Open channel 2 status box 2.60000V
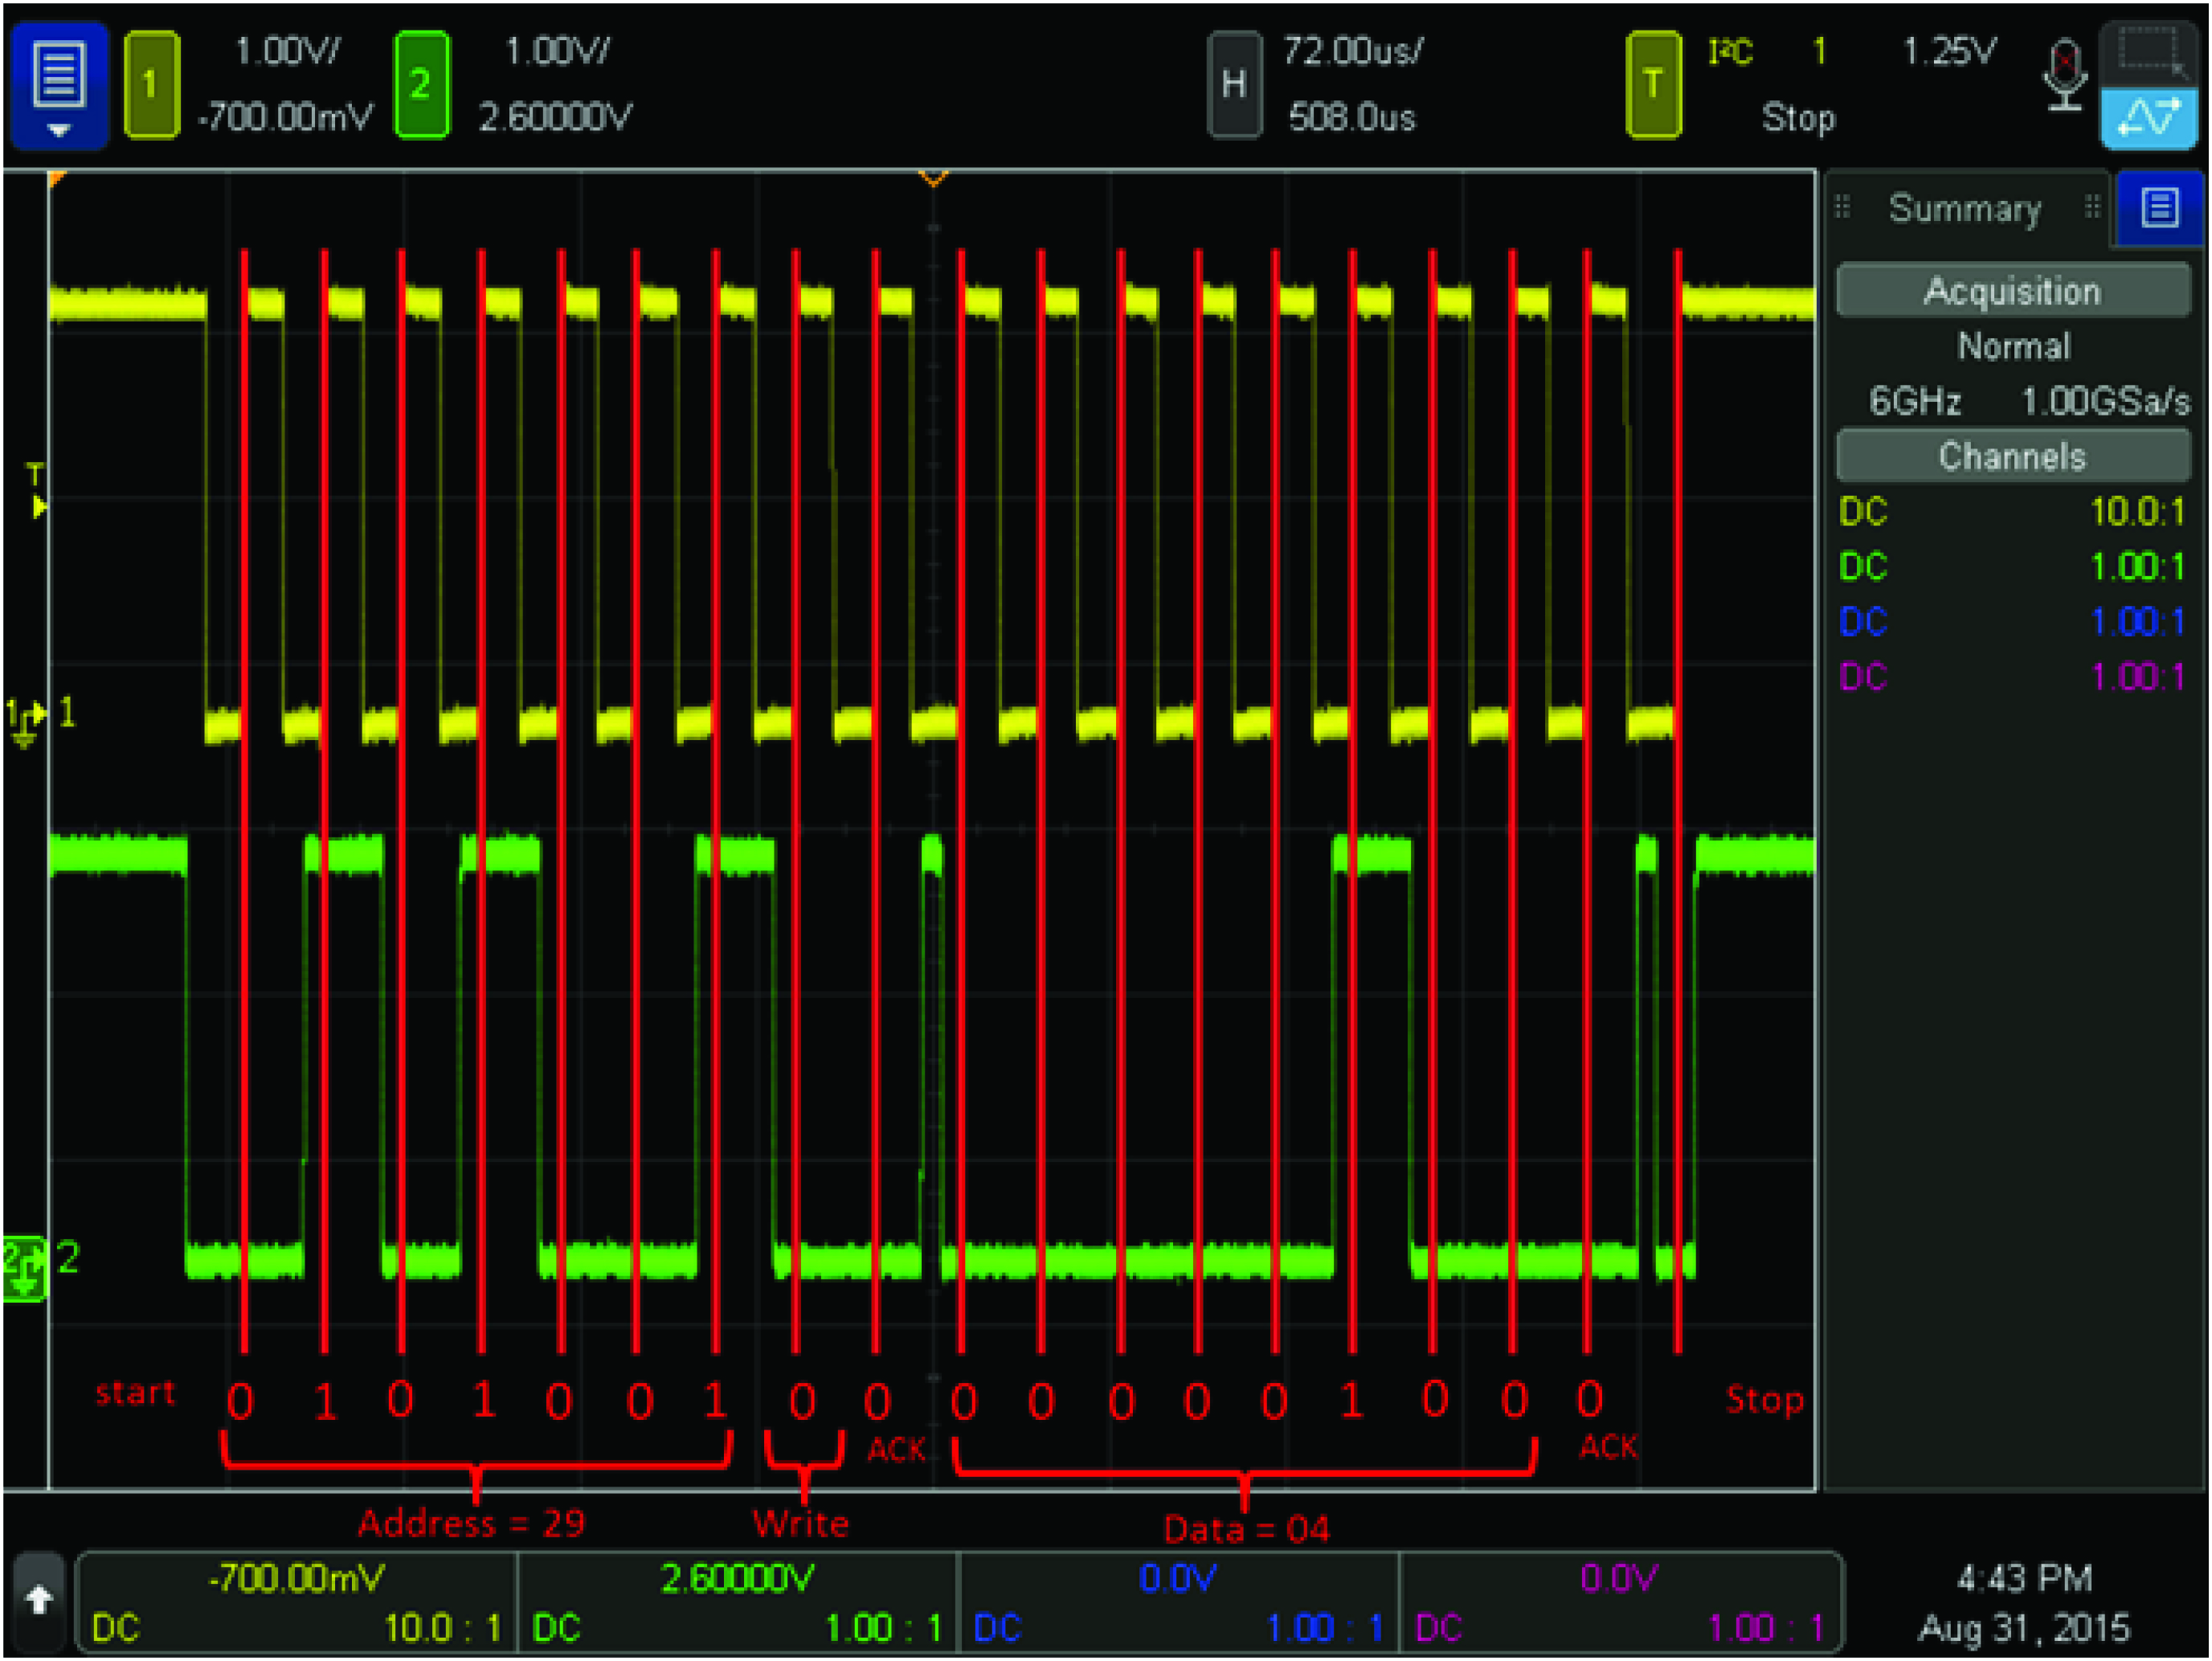The width and height of the screenshot is (2212, 1661). (737, 1602)
